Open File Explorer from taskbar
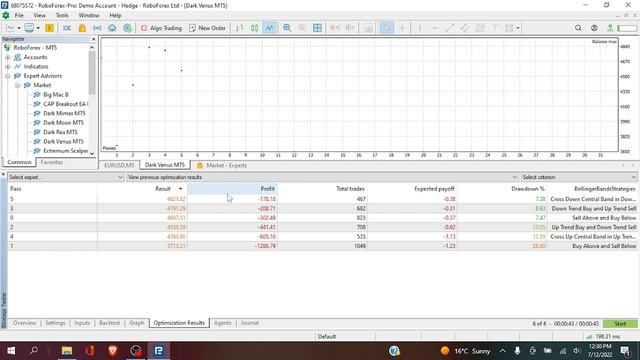The height and width of the screenshot is (360, 640). click(x=67, y=351)
